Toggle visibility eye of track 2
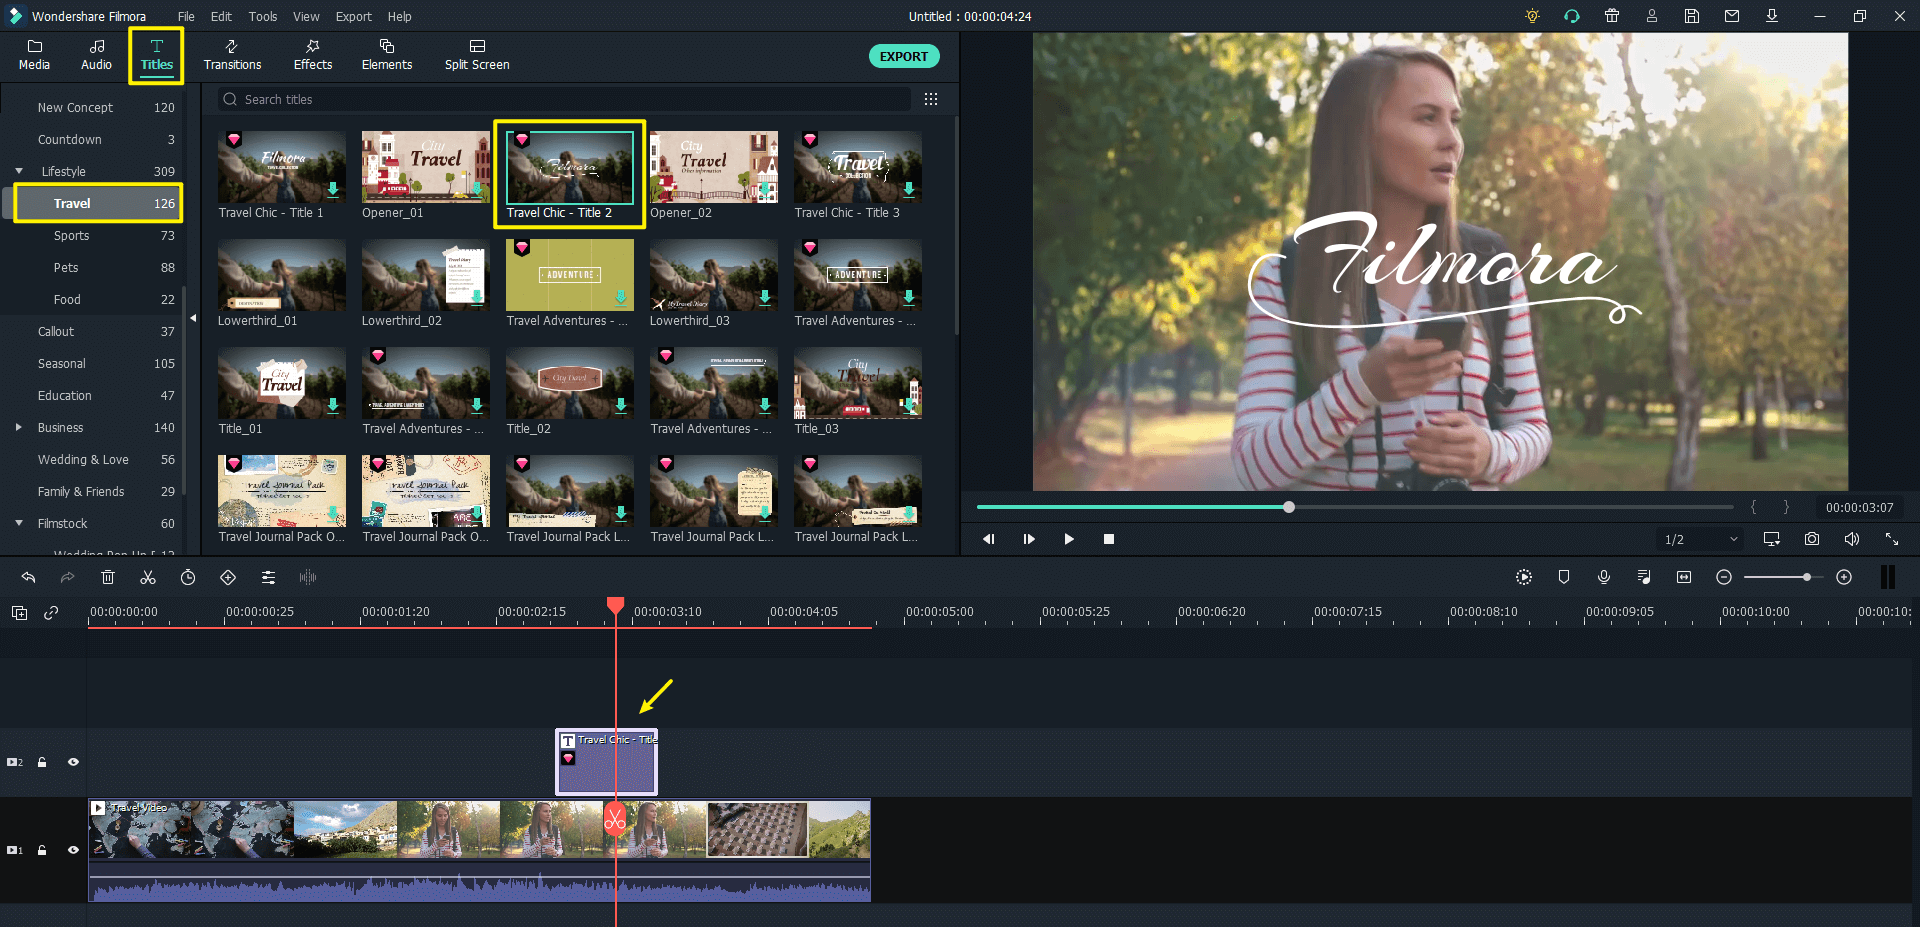 [73, 762]
